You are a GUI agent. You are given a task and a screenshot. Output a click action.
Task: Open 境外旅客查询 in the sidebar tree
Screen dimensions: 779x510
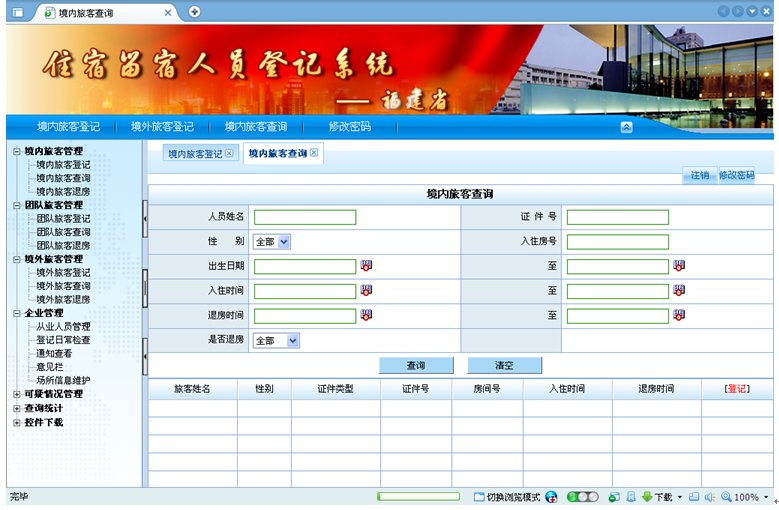63,286
